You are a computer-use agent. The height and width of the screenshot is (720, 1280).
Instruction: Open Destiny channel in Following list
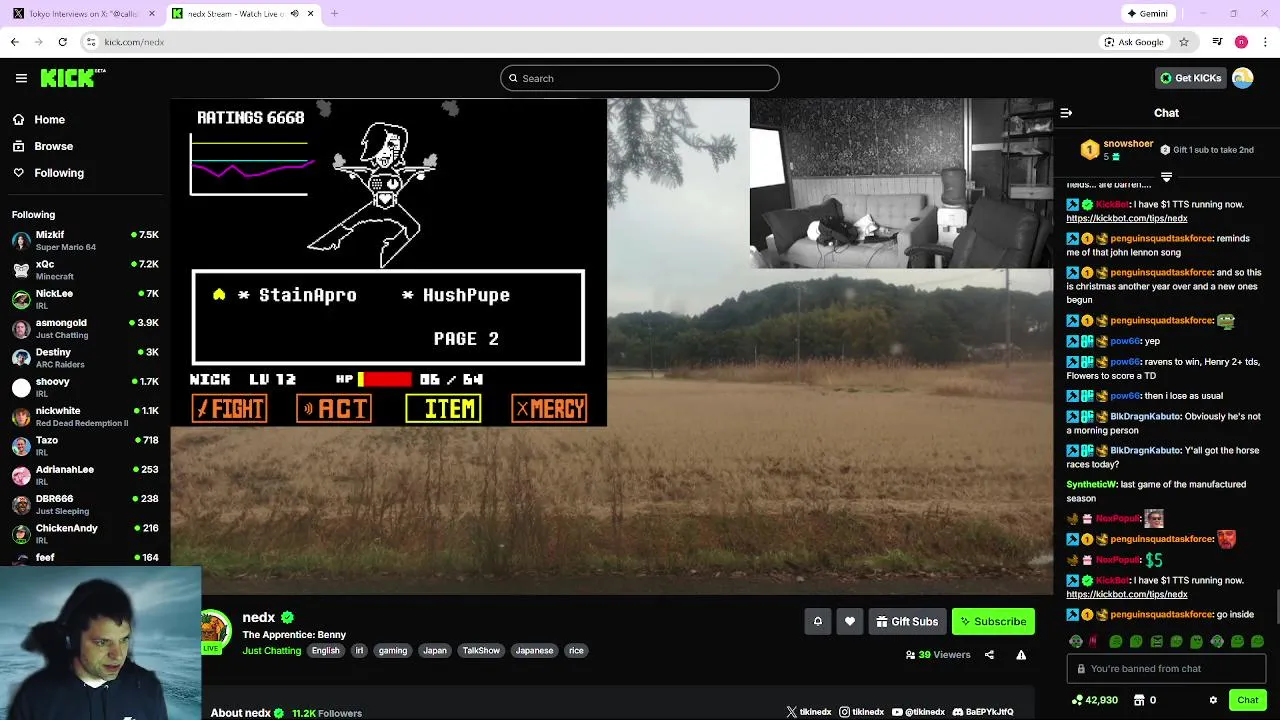tap(85, 357)
